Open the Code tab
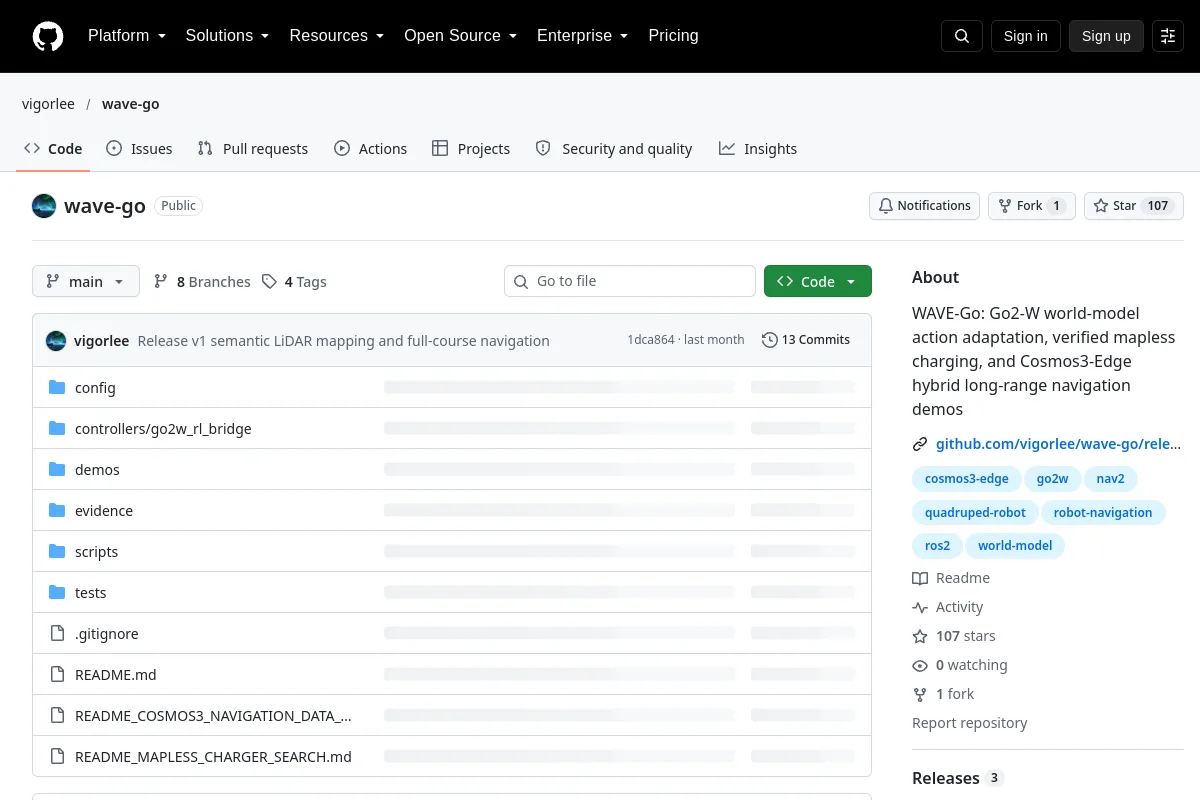This screenshot has width=1200, height=800. click(x=54, y=149)
